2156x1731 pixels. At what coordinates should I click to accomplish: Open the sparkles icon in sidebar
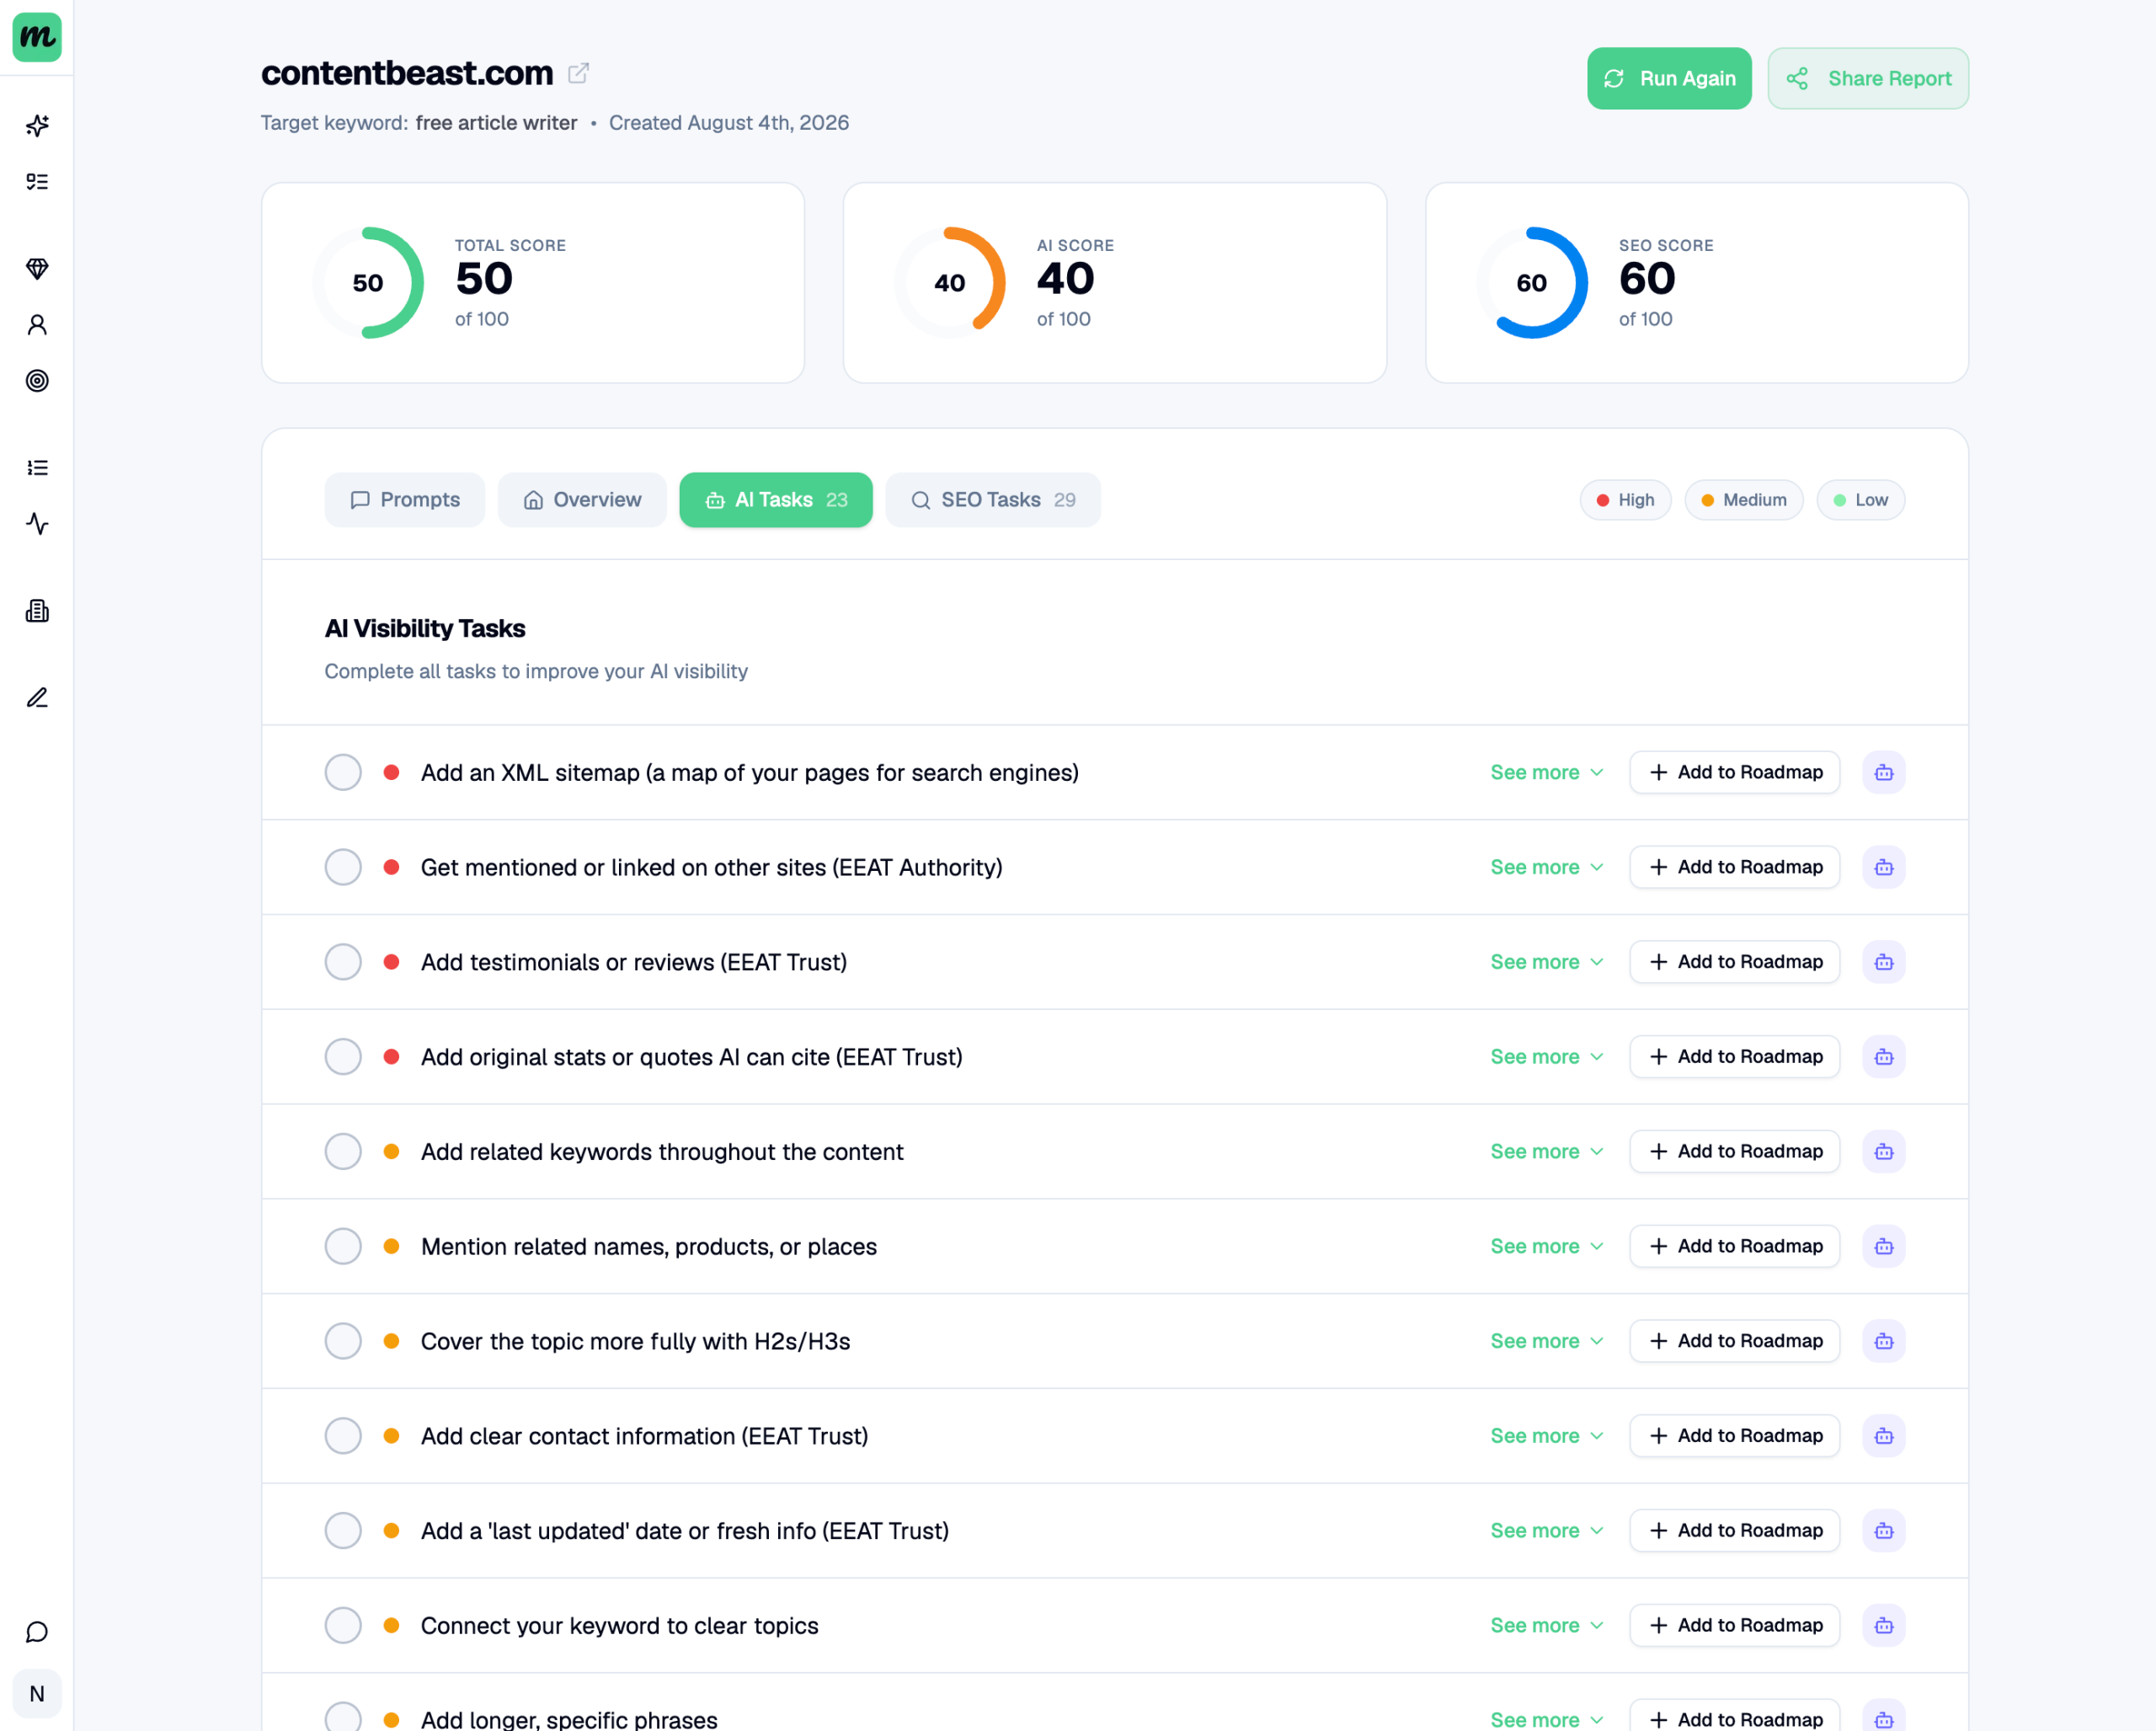point(37,125)
